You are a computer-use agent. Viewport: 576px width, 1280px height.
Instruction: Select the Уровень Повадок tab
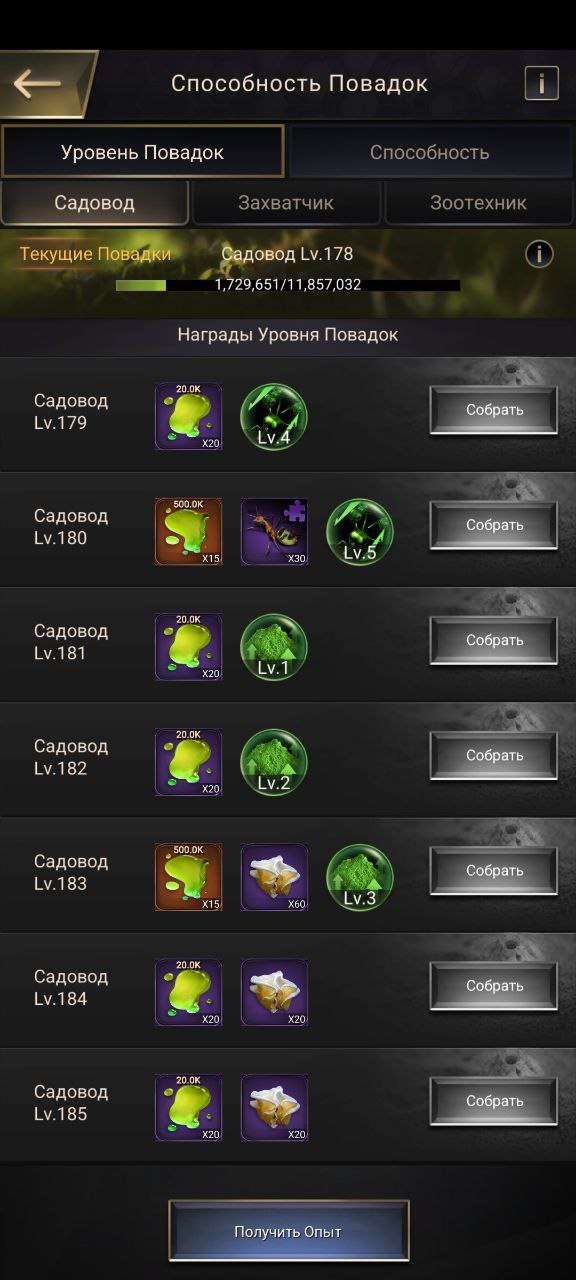click(142, 152)
